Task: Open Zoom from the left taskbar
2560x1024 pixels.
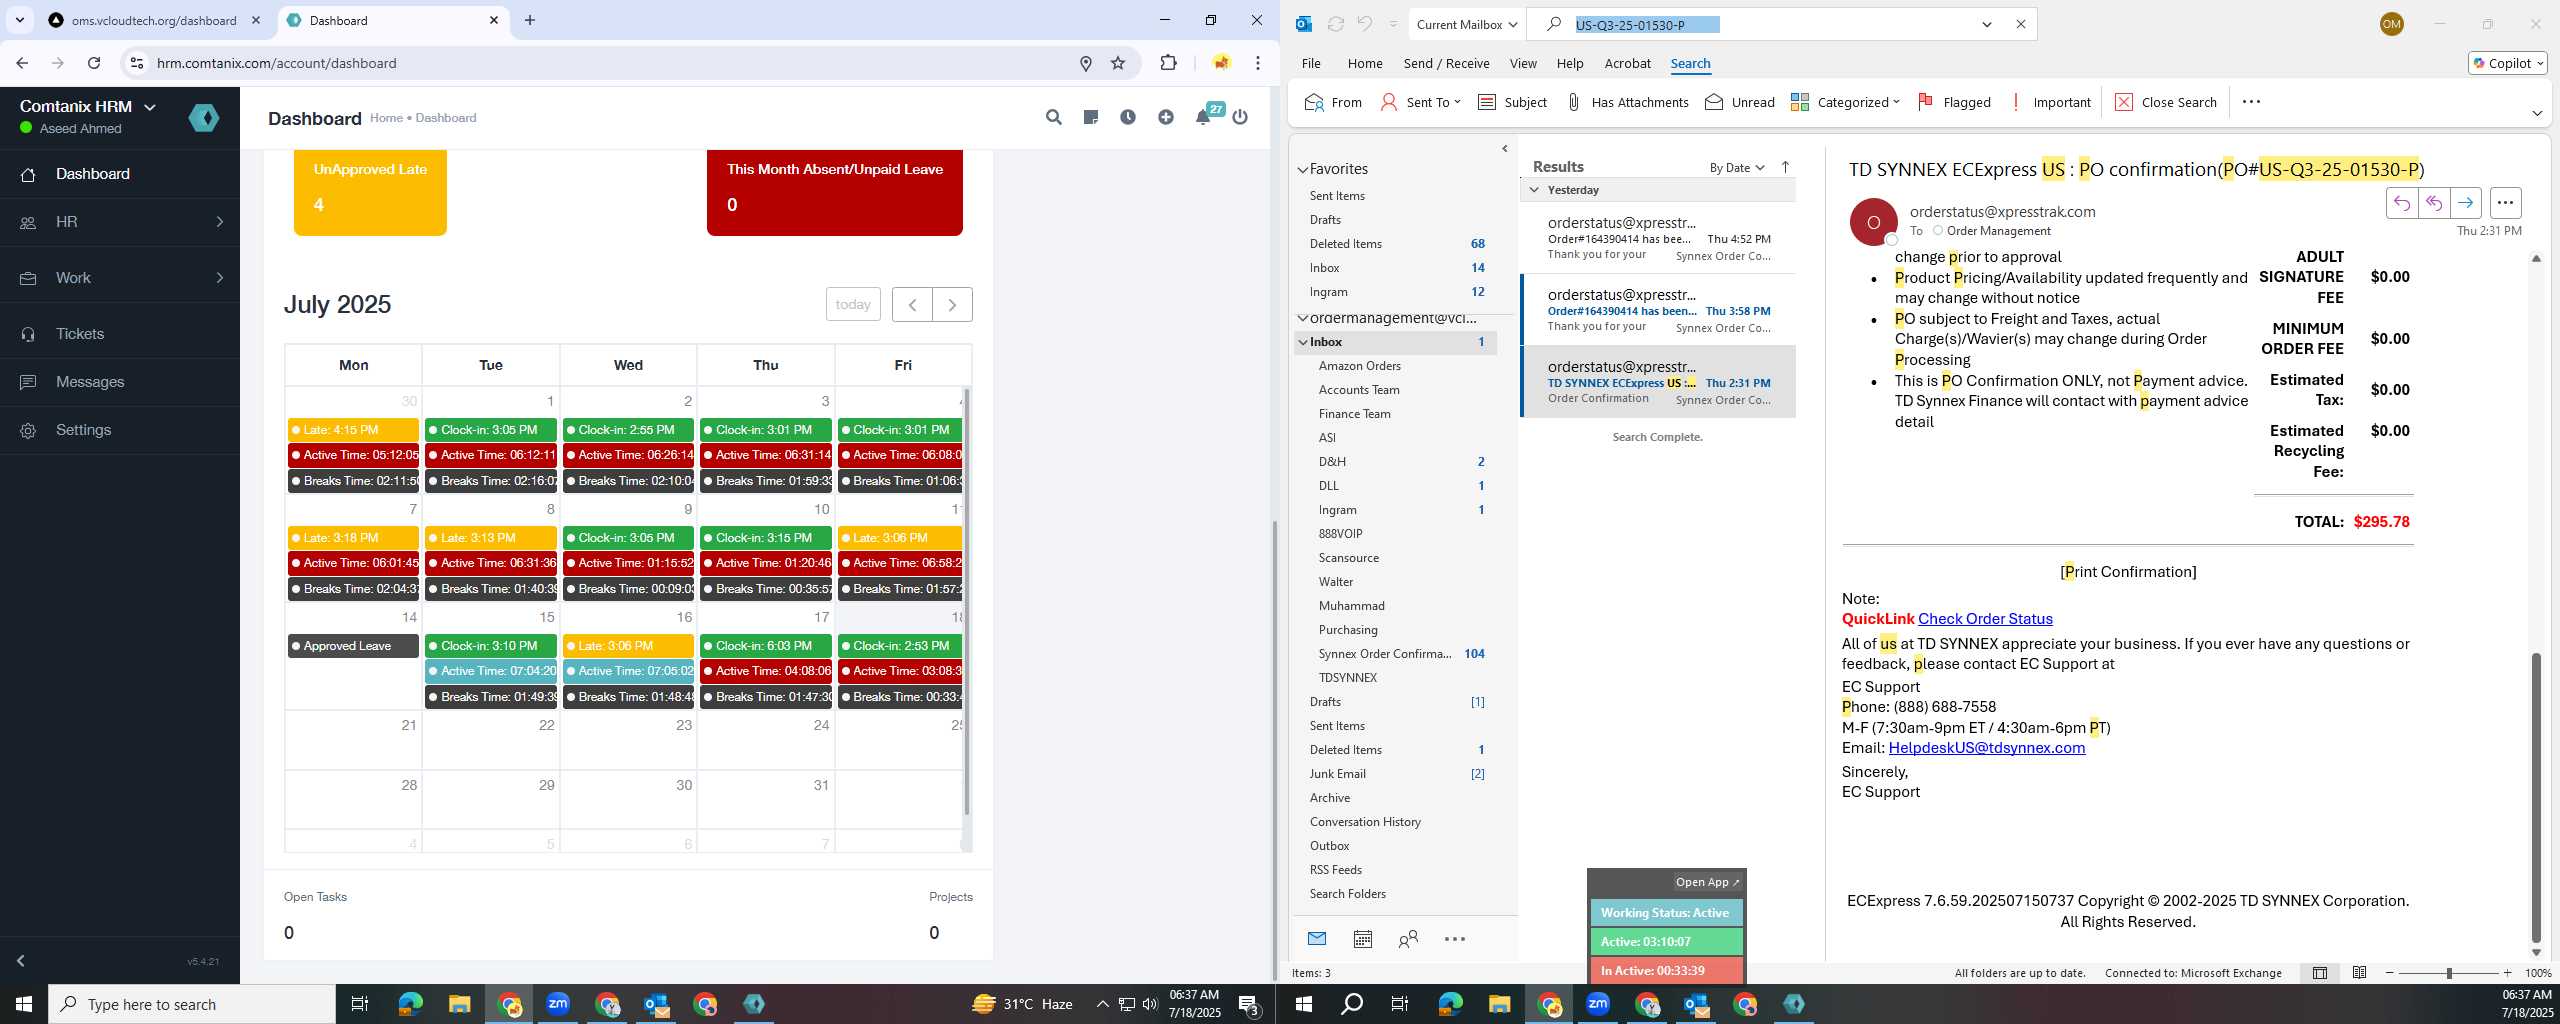Action: [x=558, y=1004]
